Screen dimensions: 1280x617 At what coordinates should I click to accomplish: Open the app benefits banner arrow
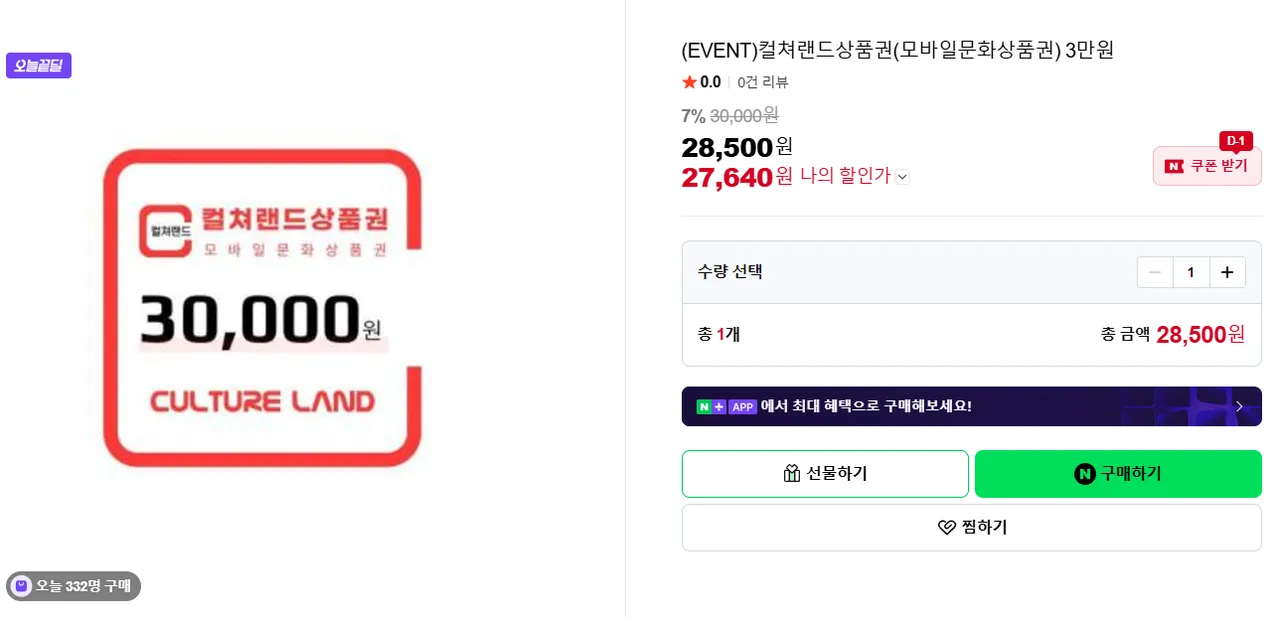pos(1240,406)
